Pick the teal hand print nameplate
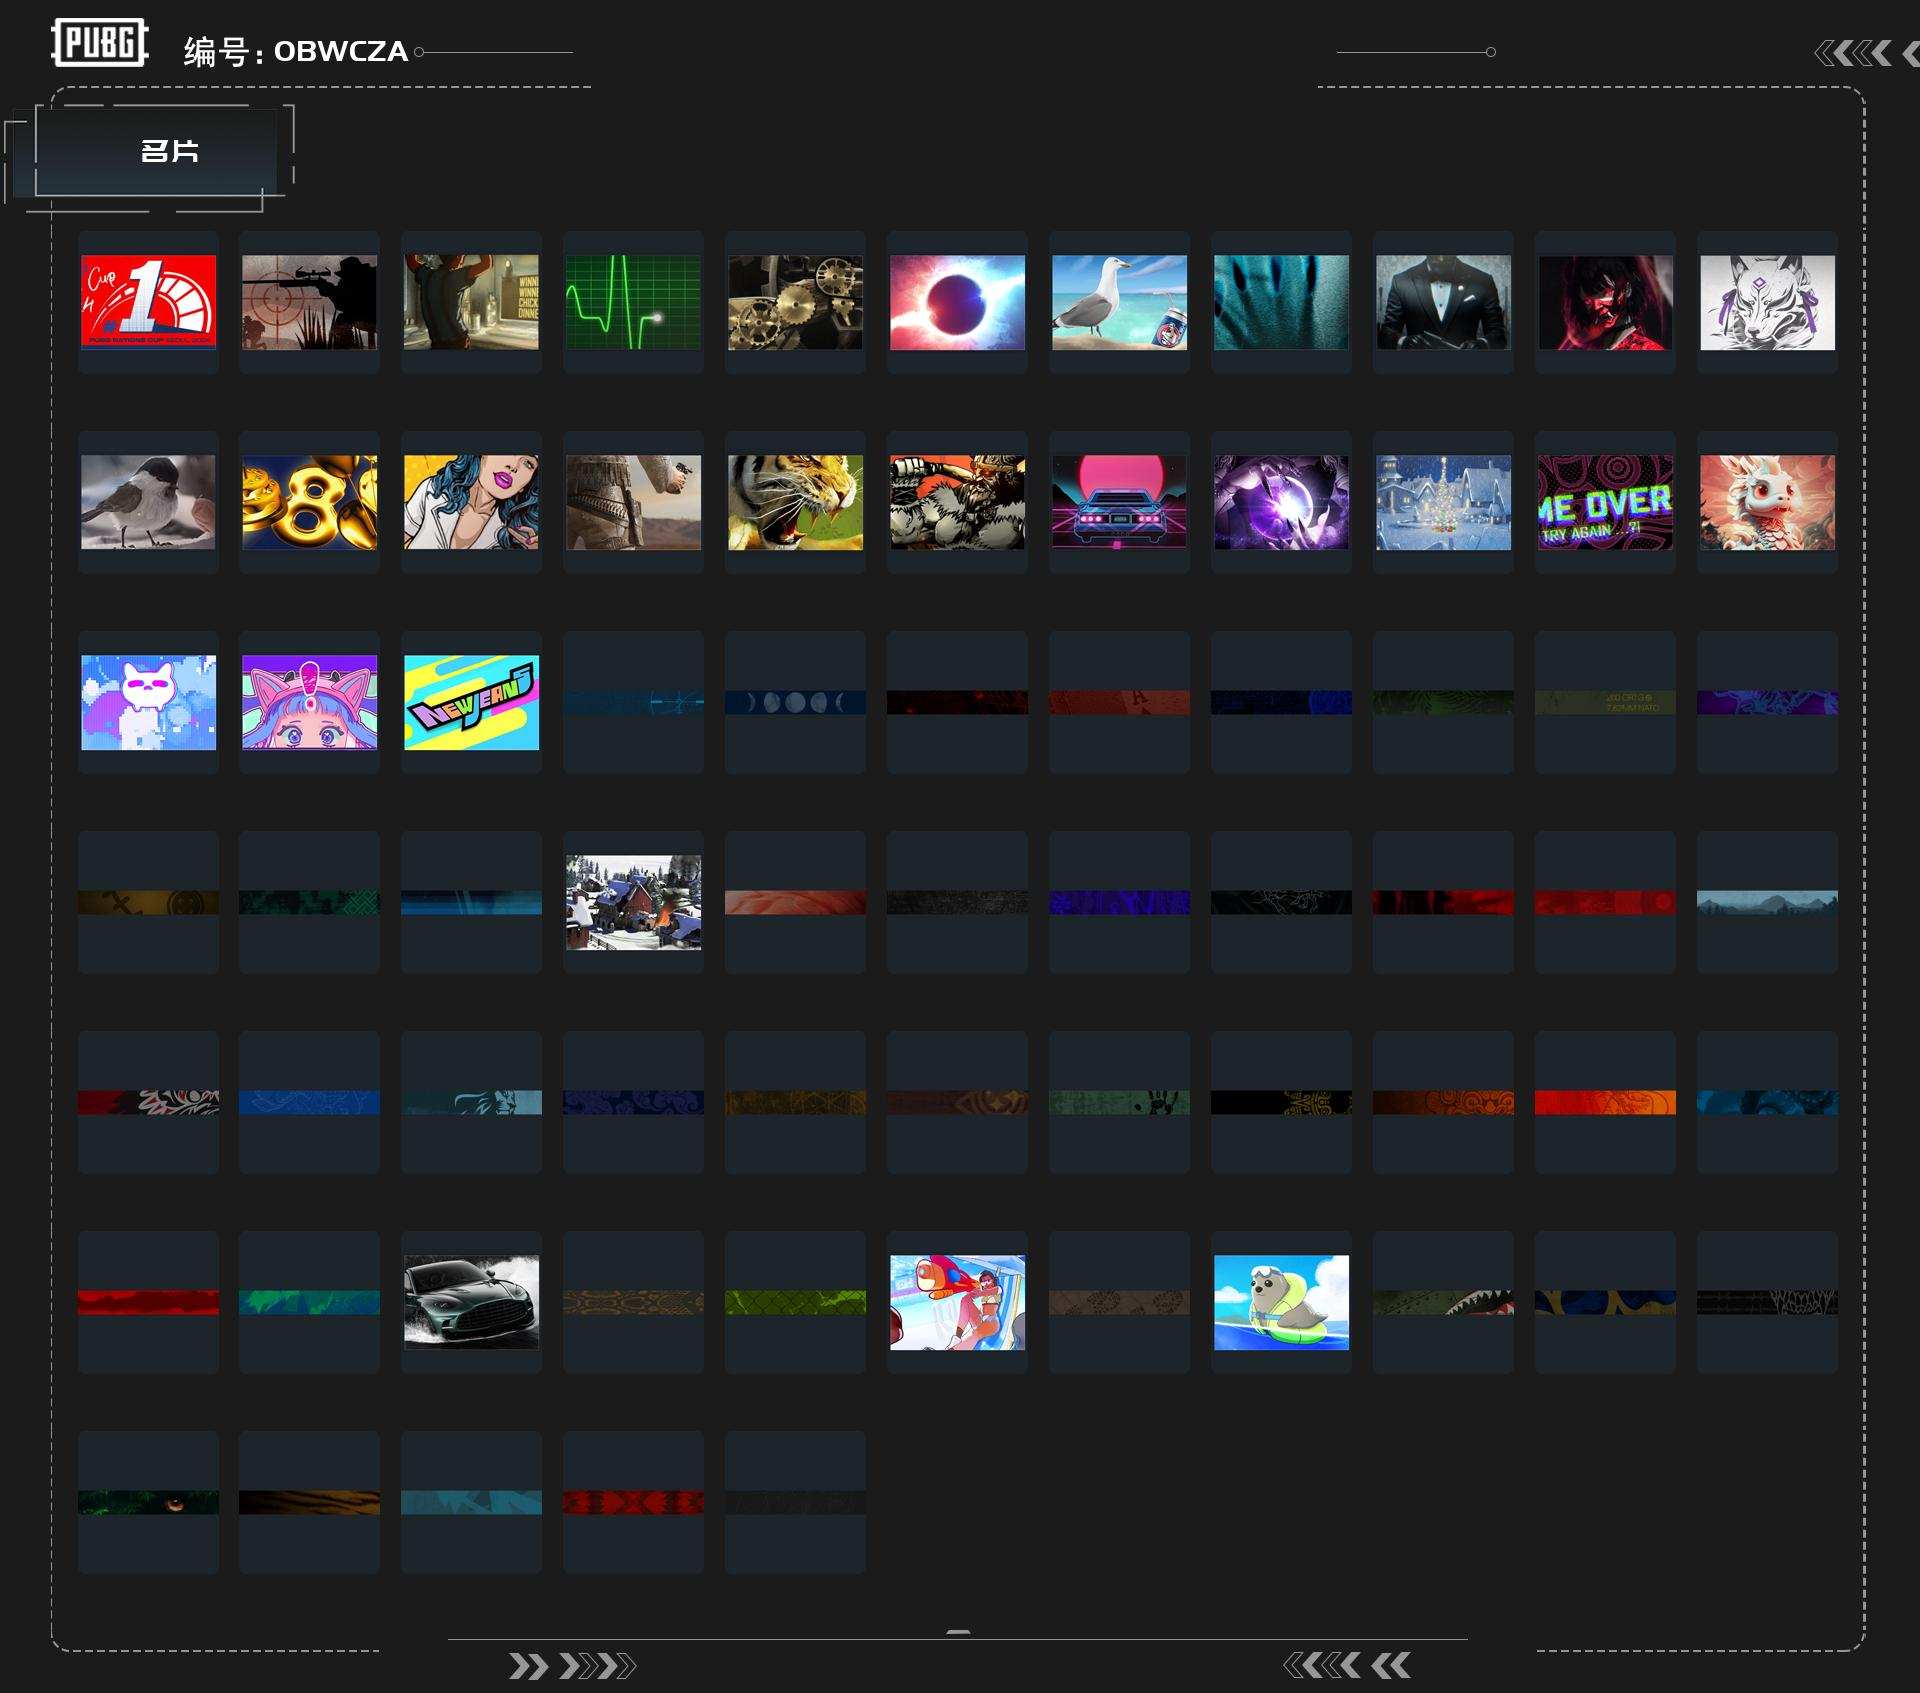This screenshot has width=1920, height=1693. [x=1281, y=302]
